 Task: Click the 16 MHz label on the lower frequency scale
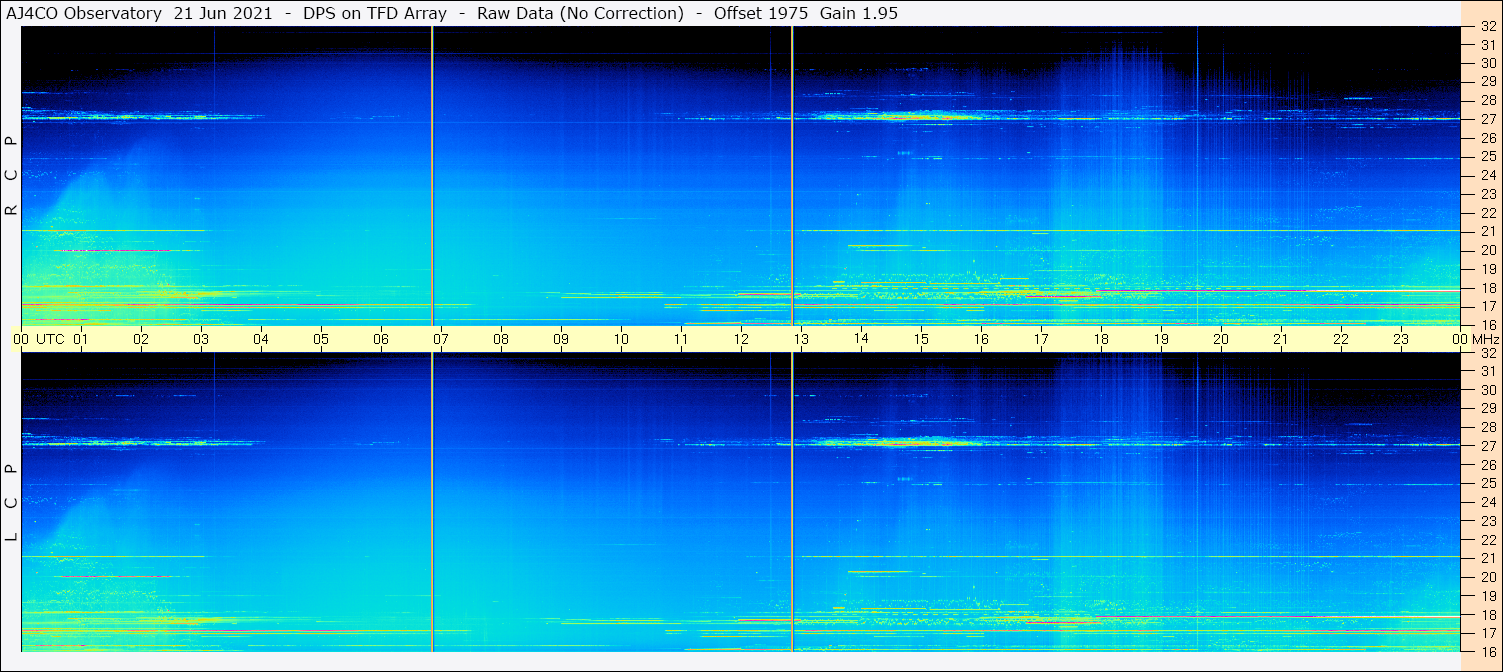(x=1488, y=652)
